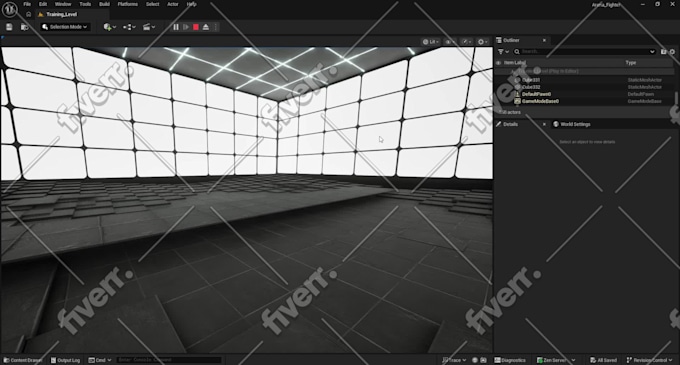Focus the console command input field
Screen dimensions: 680x365
[x=169, y=360]
